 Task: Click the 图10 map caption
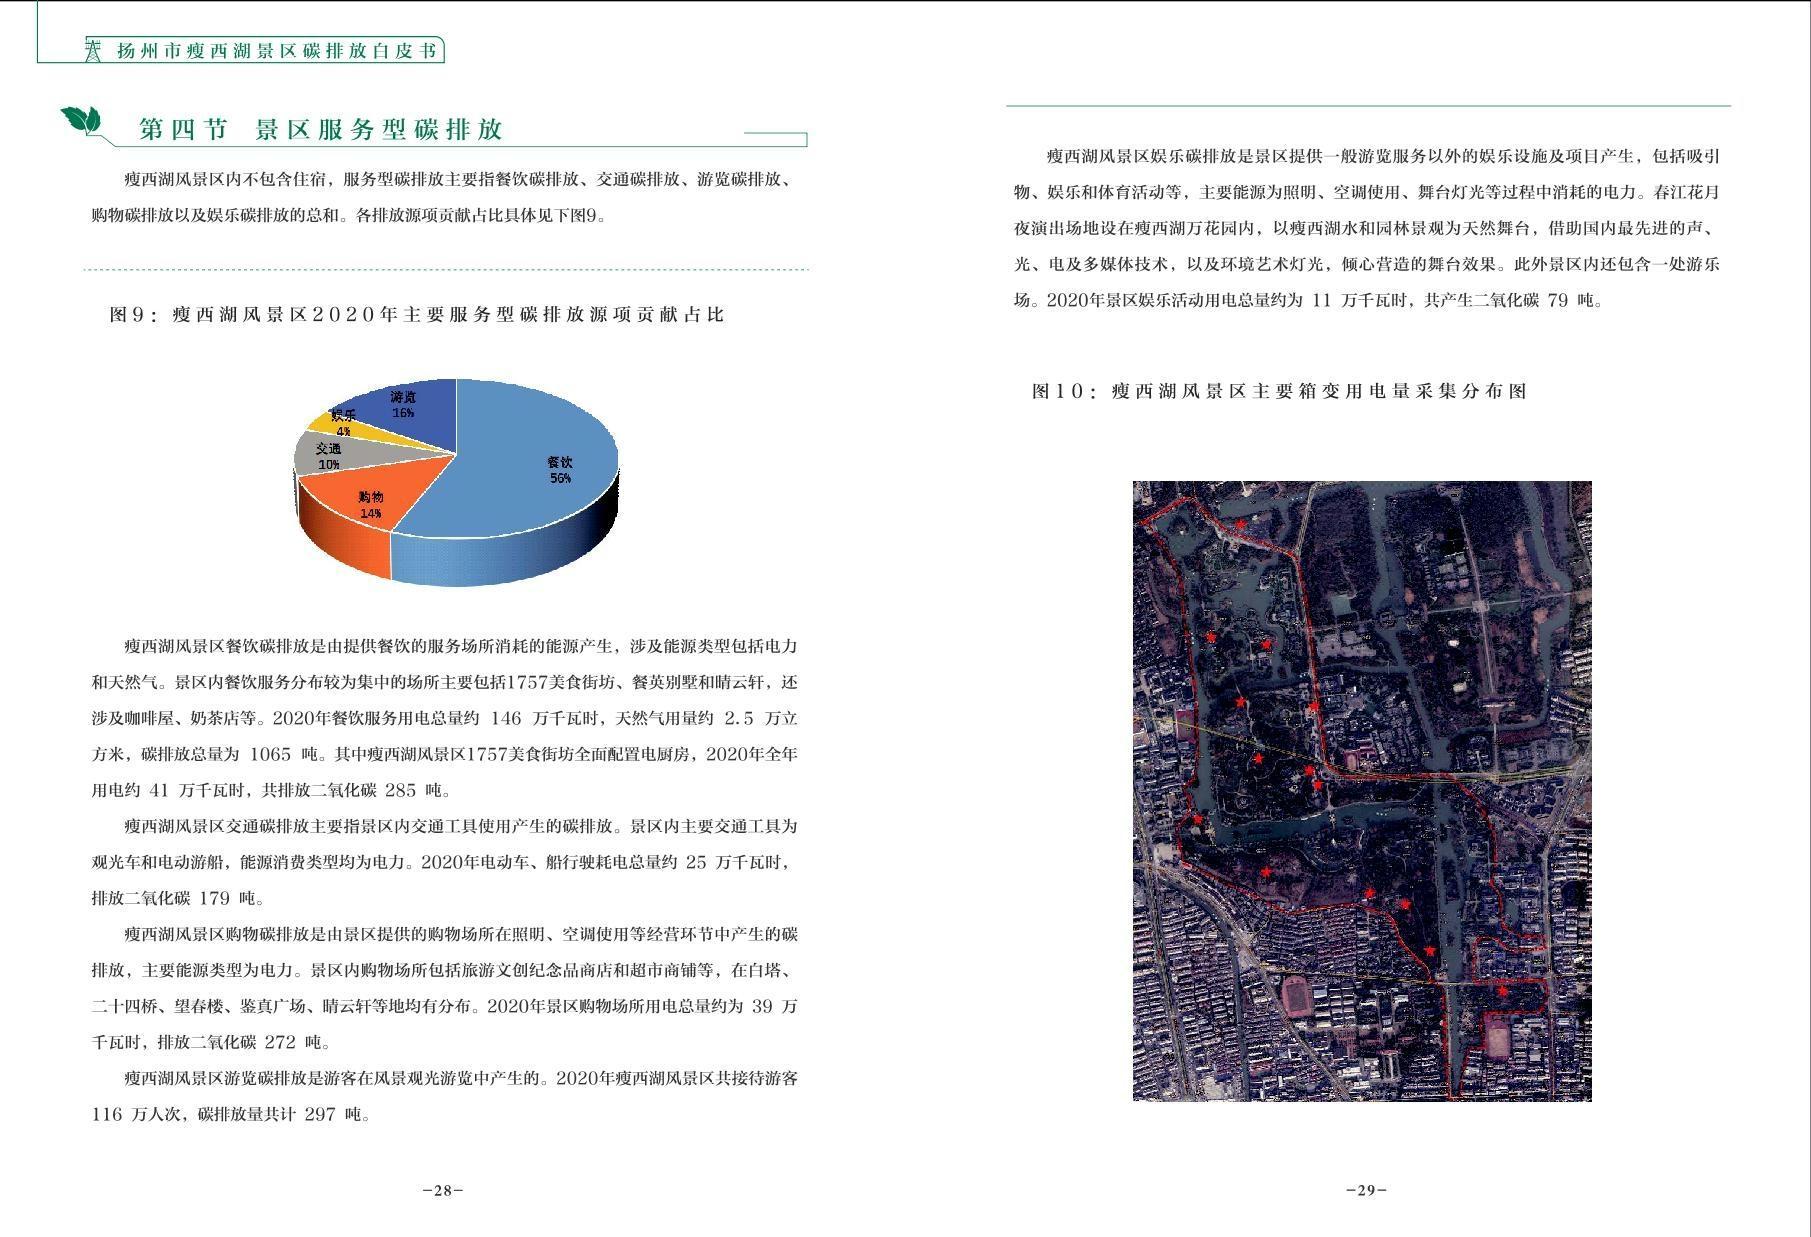coord(1279,391)
